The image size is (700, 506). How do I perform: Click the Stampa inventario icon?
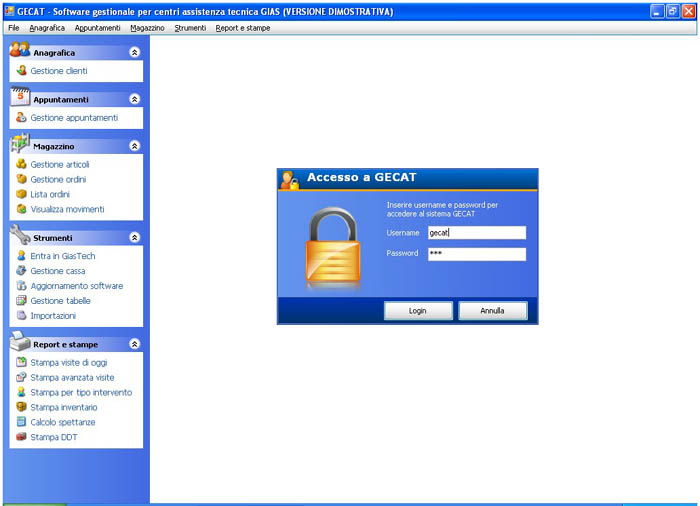[21, 407]
